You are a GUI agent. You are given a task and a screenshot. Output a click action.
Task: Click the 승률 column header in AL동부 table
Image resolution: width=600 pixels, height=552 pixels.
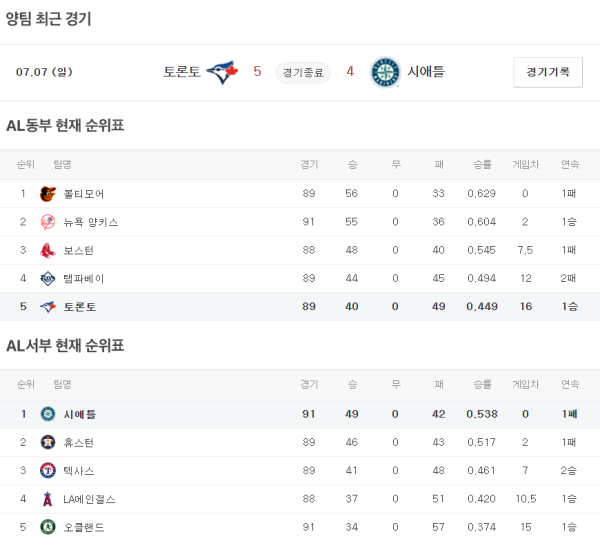click(x=482, y=164)
